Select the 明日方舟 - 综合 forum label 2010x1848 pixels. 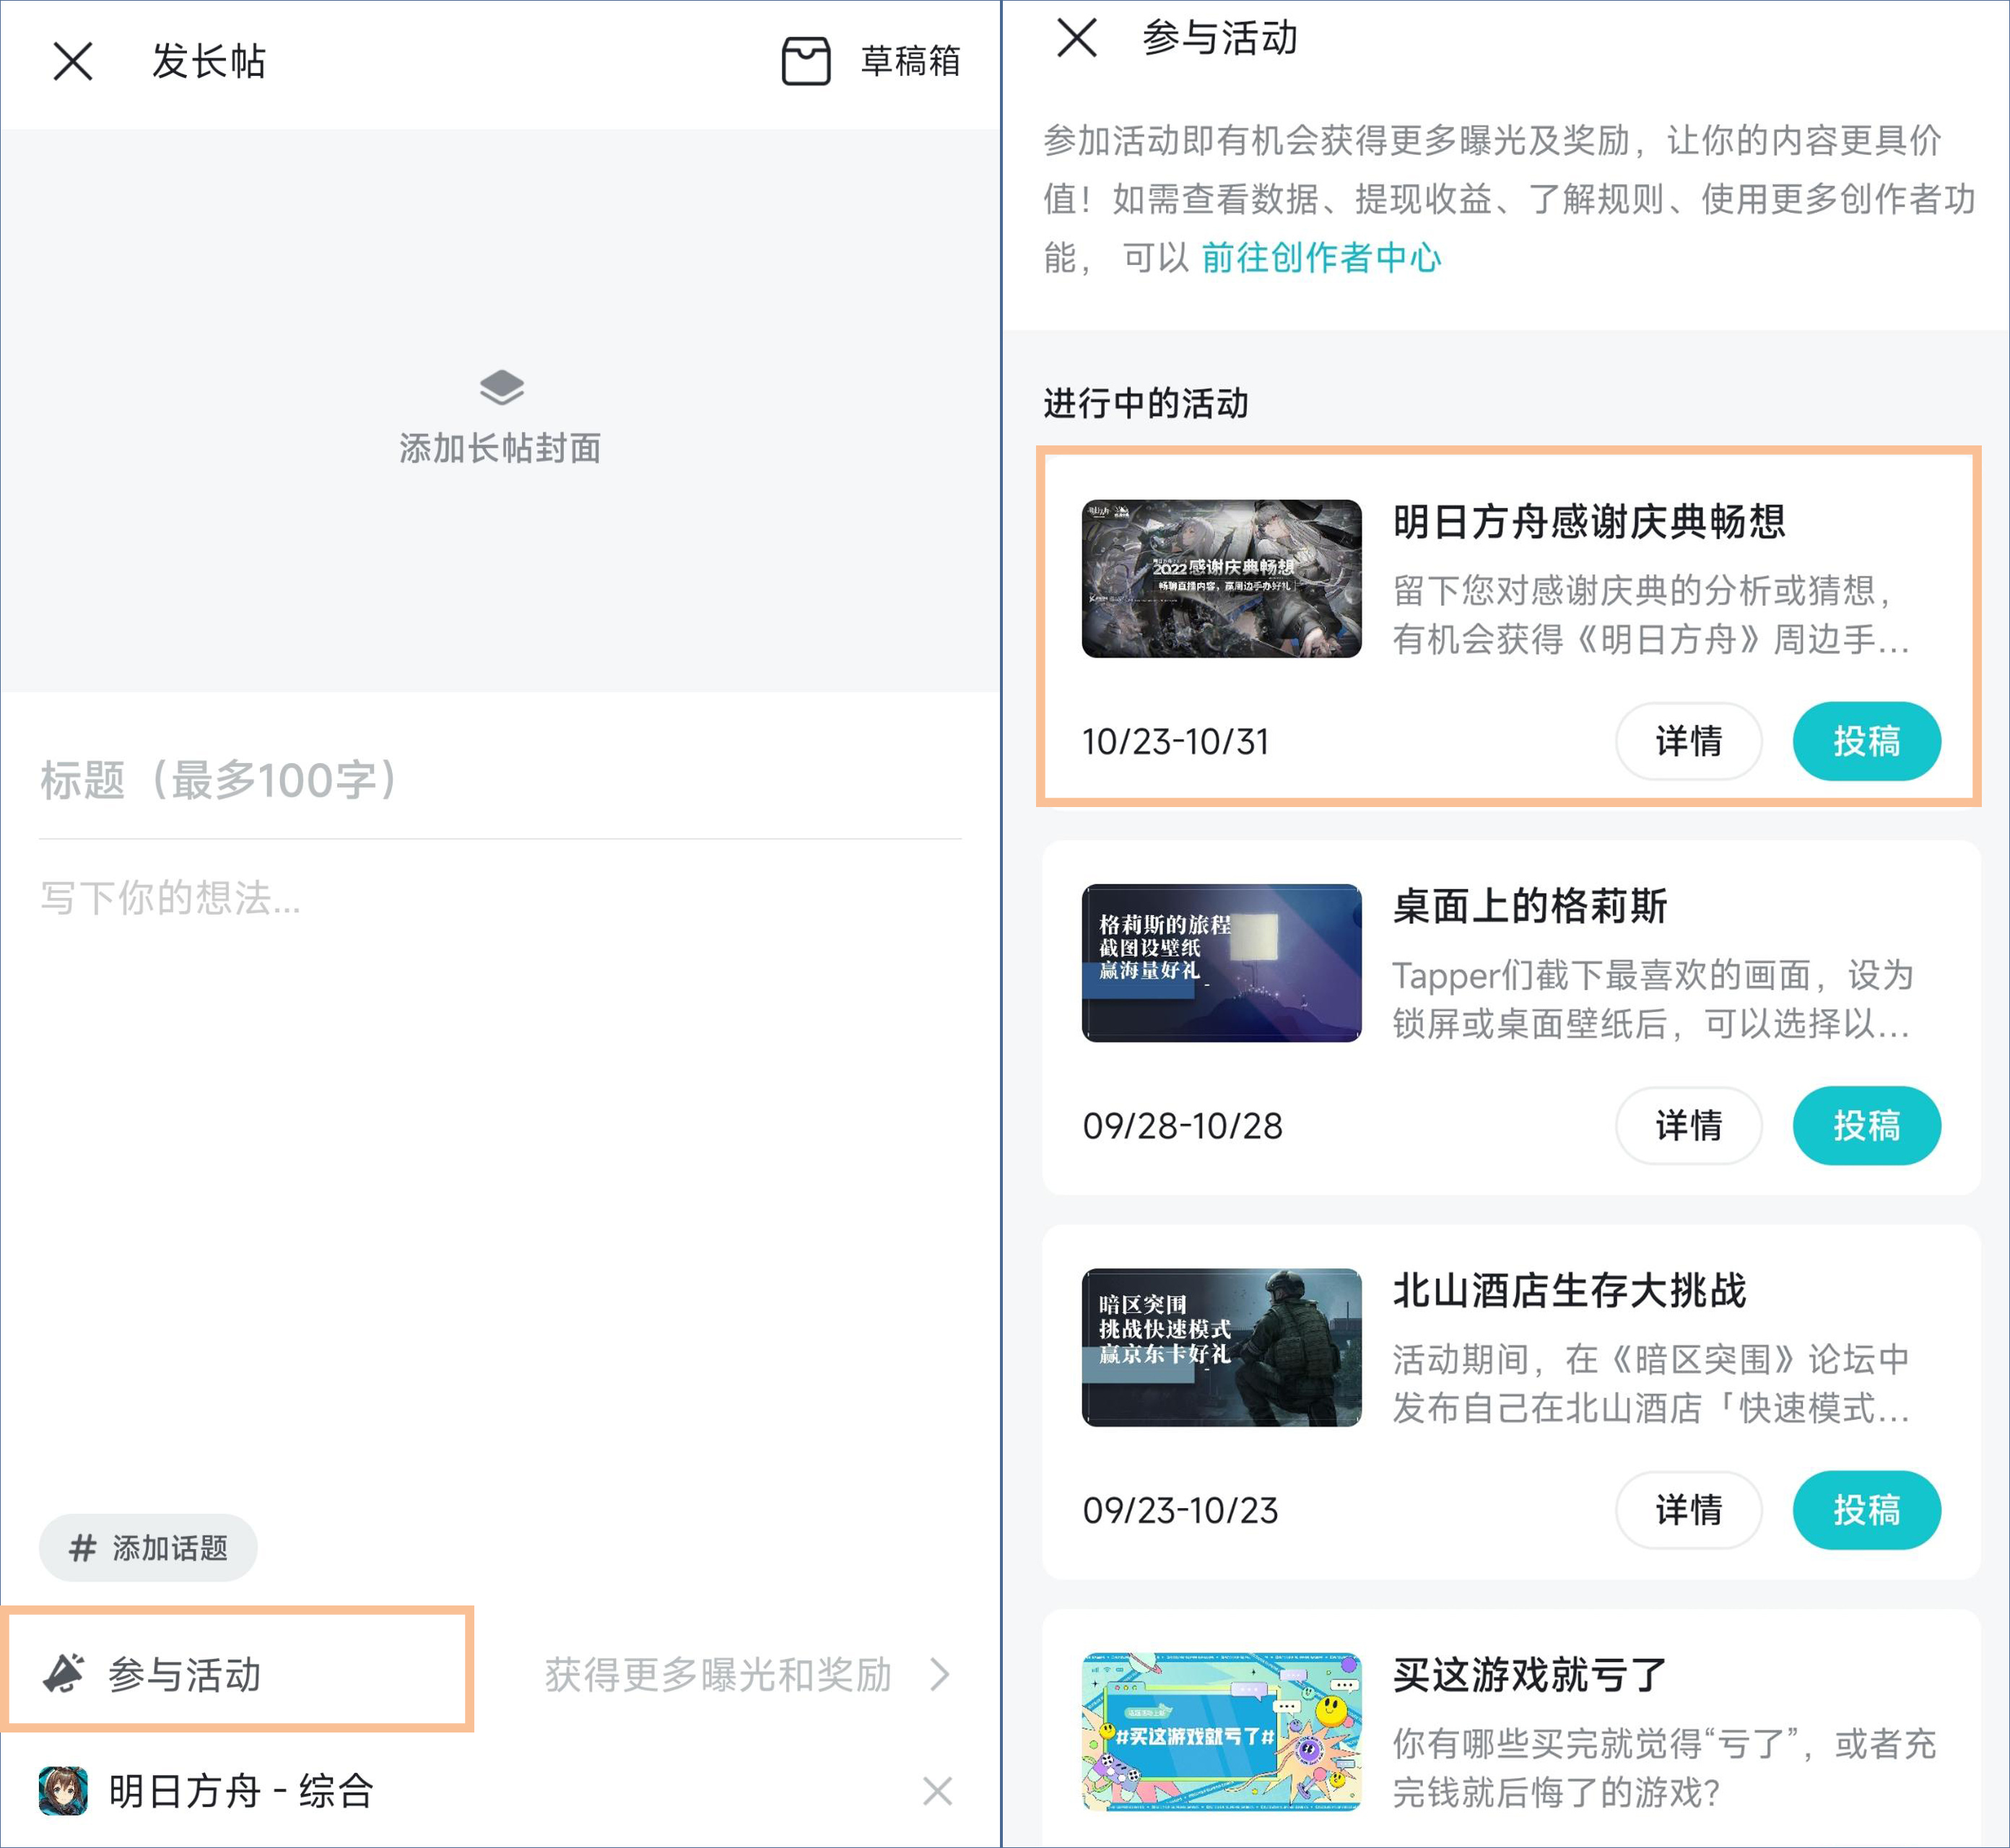tap(241, 1791)
